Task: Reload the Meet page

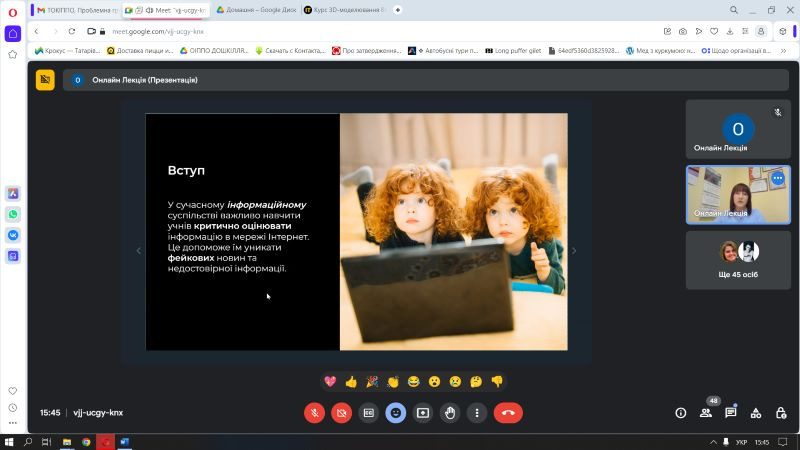Action: point(72,32)
